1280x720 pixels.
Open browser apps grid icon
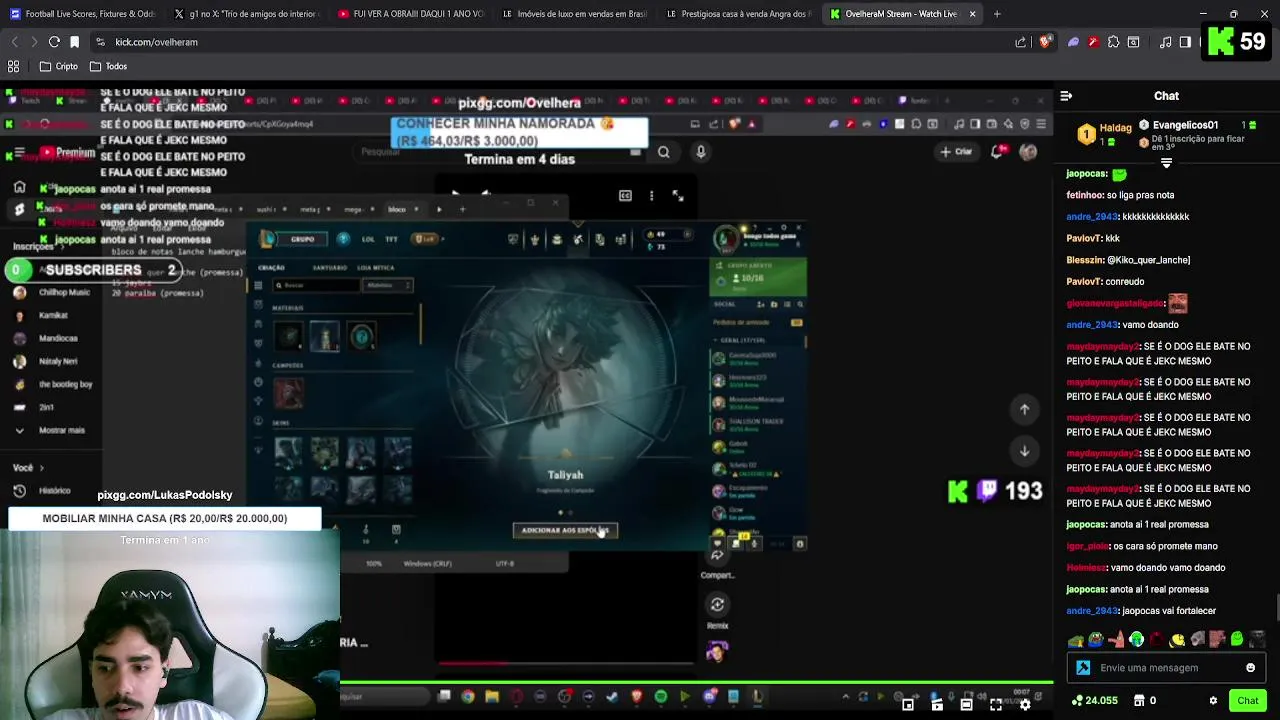coord(14,66)
